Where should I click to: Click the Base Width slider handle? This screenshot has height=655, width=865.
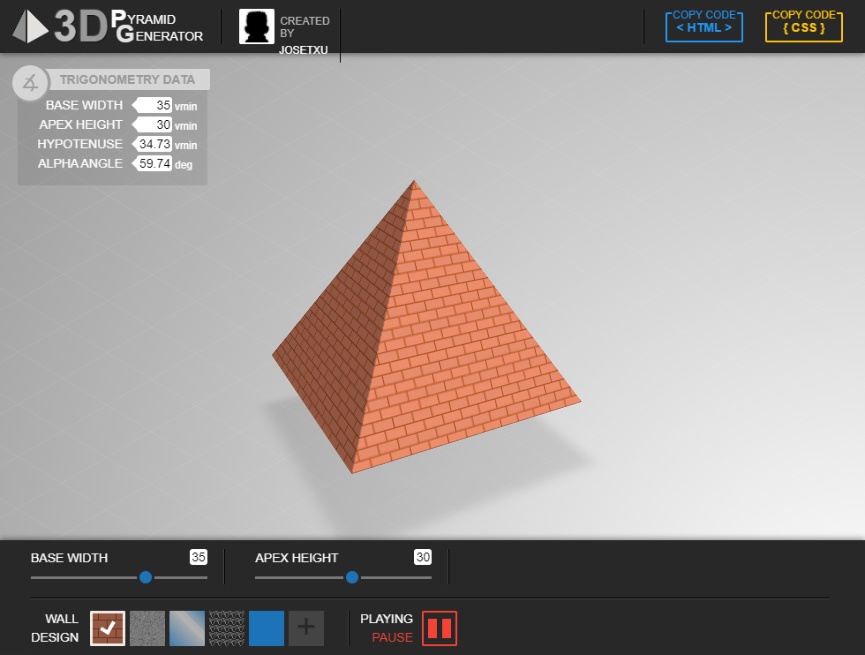click(x=146, y=577)
